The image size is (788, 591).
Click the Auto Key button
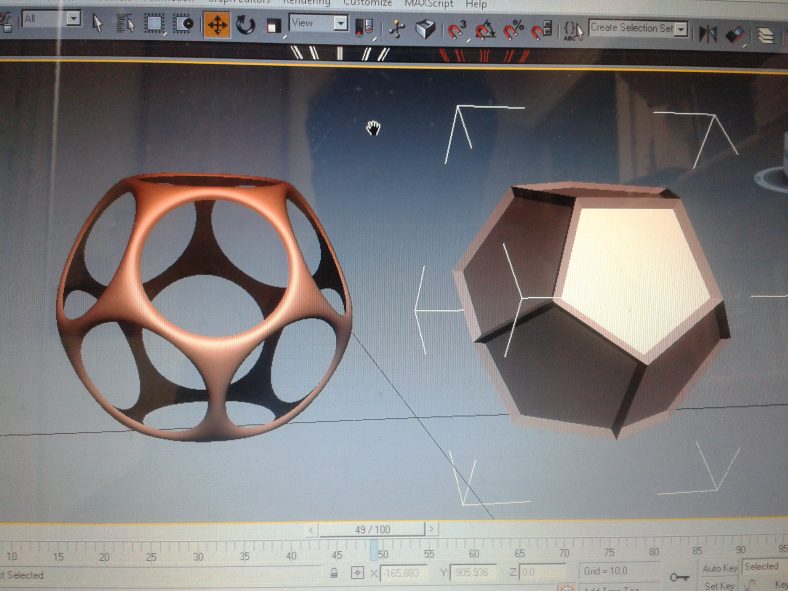[719, 568]
